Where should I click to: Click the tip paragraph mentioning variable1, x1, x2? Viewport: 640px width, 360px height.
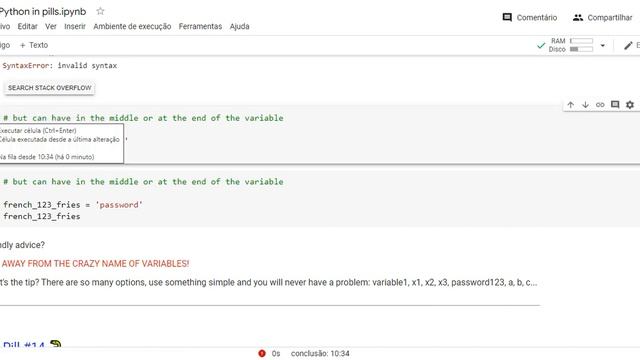[x=269, y=282]
